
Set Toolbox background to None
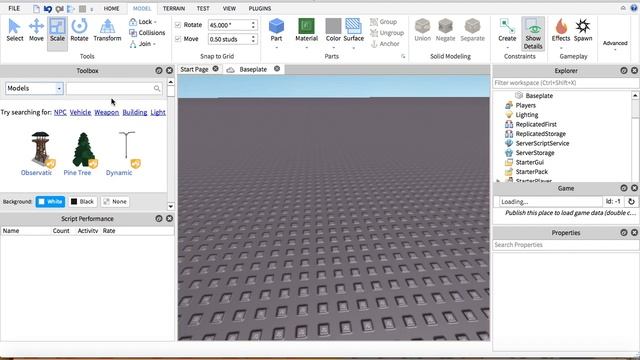point(115,202)
